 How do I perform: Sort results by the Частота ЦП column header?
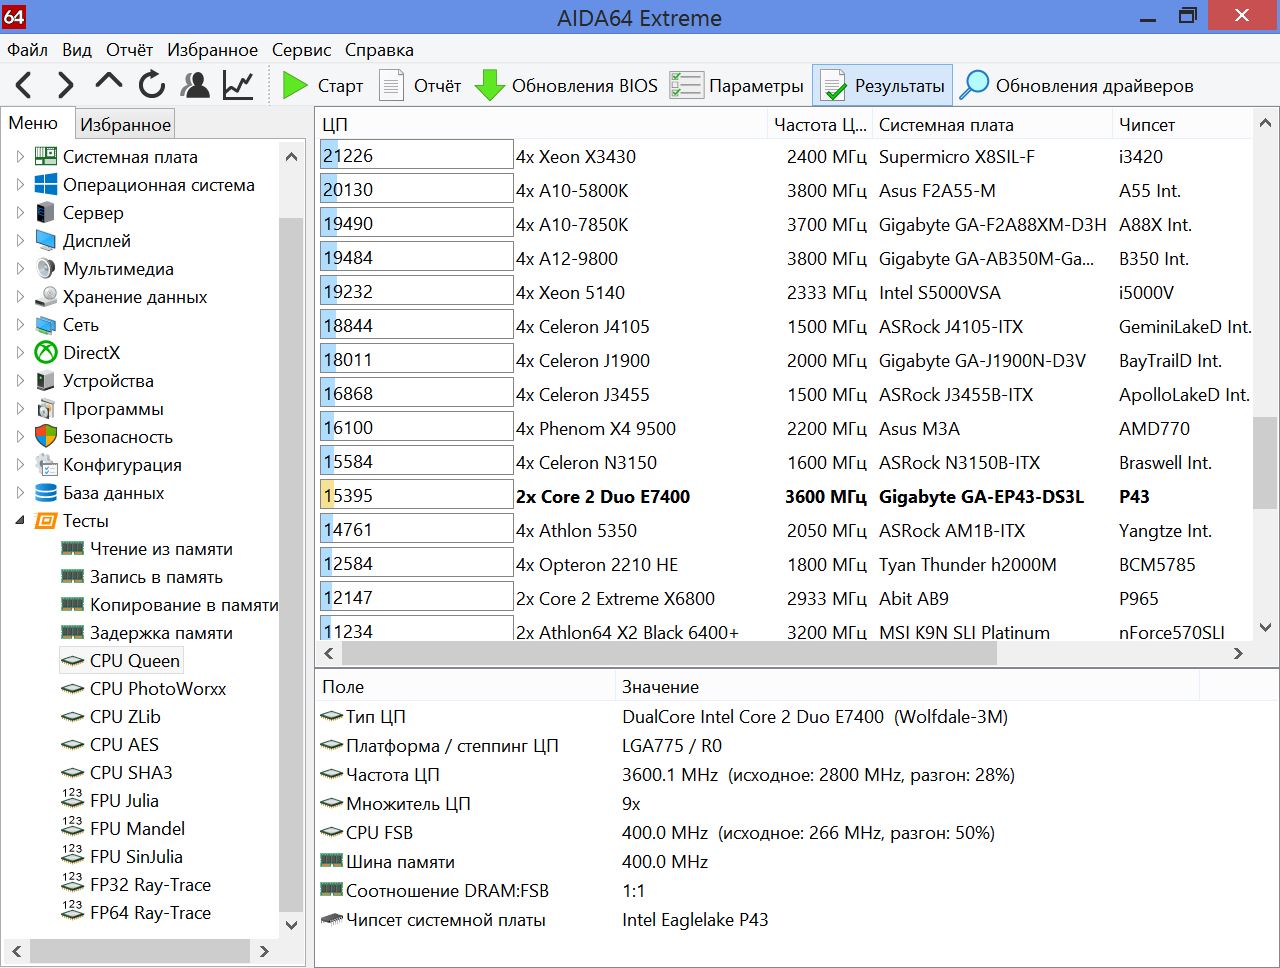[x=819, y=124]
